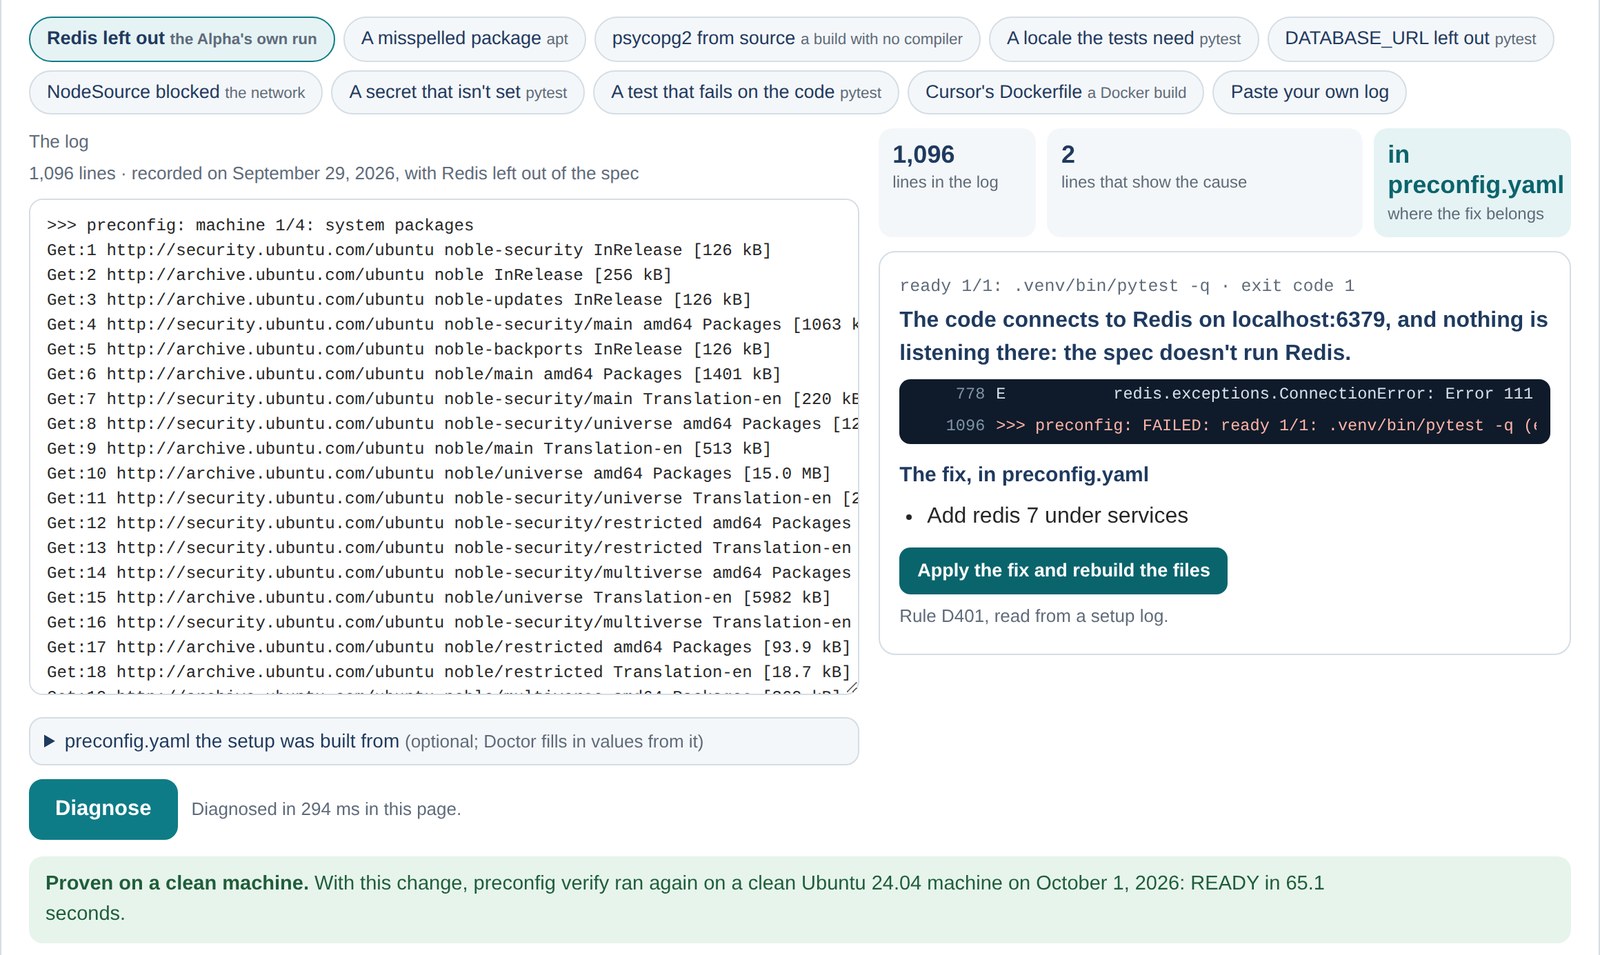Viewport: 1600px width, 955px height.
Task: Pick the 'psycopg2 from source' example
Action: click(x=787, y=39)
